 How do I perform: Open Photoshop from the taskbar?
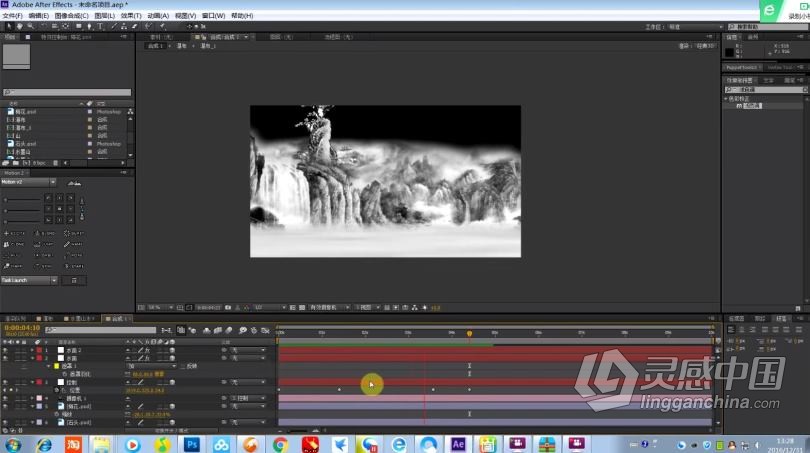click(192, 444)
